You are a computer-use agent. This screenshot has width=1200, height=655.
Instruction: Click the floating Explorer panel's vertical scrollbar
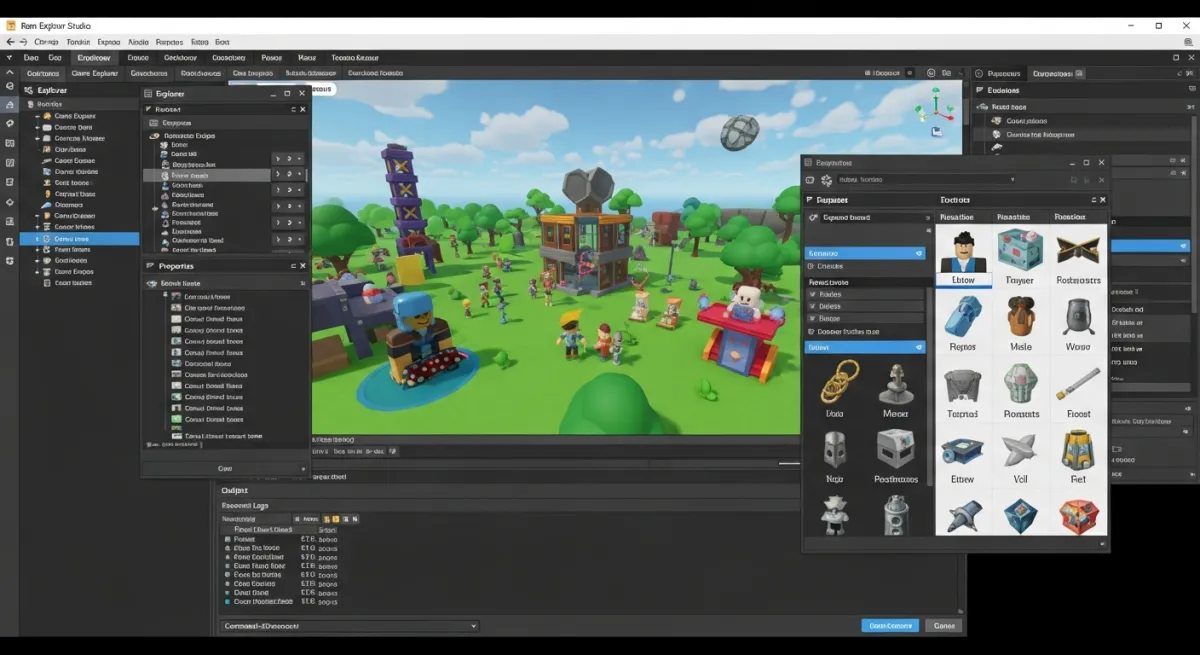coord(308,176)
